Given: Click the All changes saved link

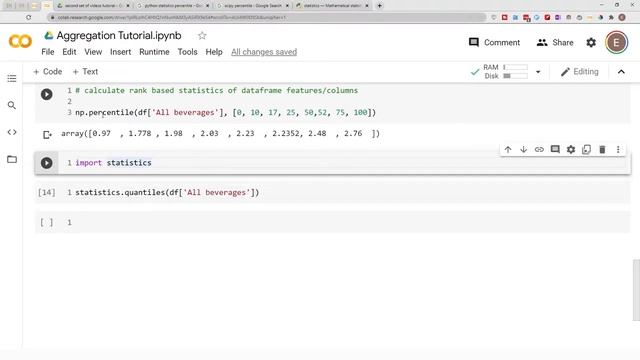Looking at the screenshot, I should pyautogui.click(x=264, y=52).
